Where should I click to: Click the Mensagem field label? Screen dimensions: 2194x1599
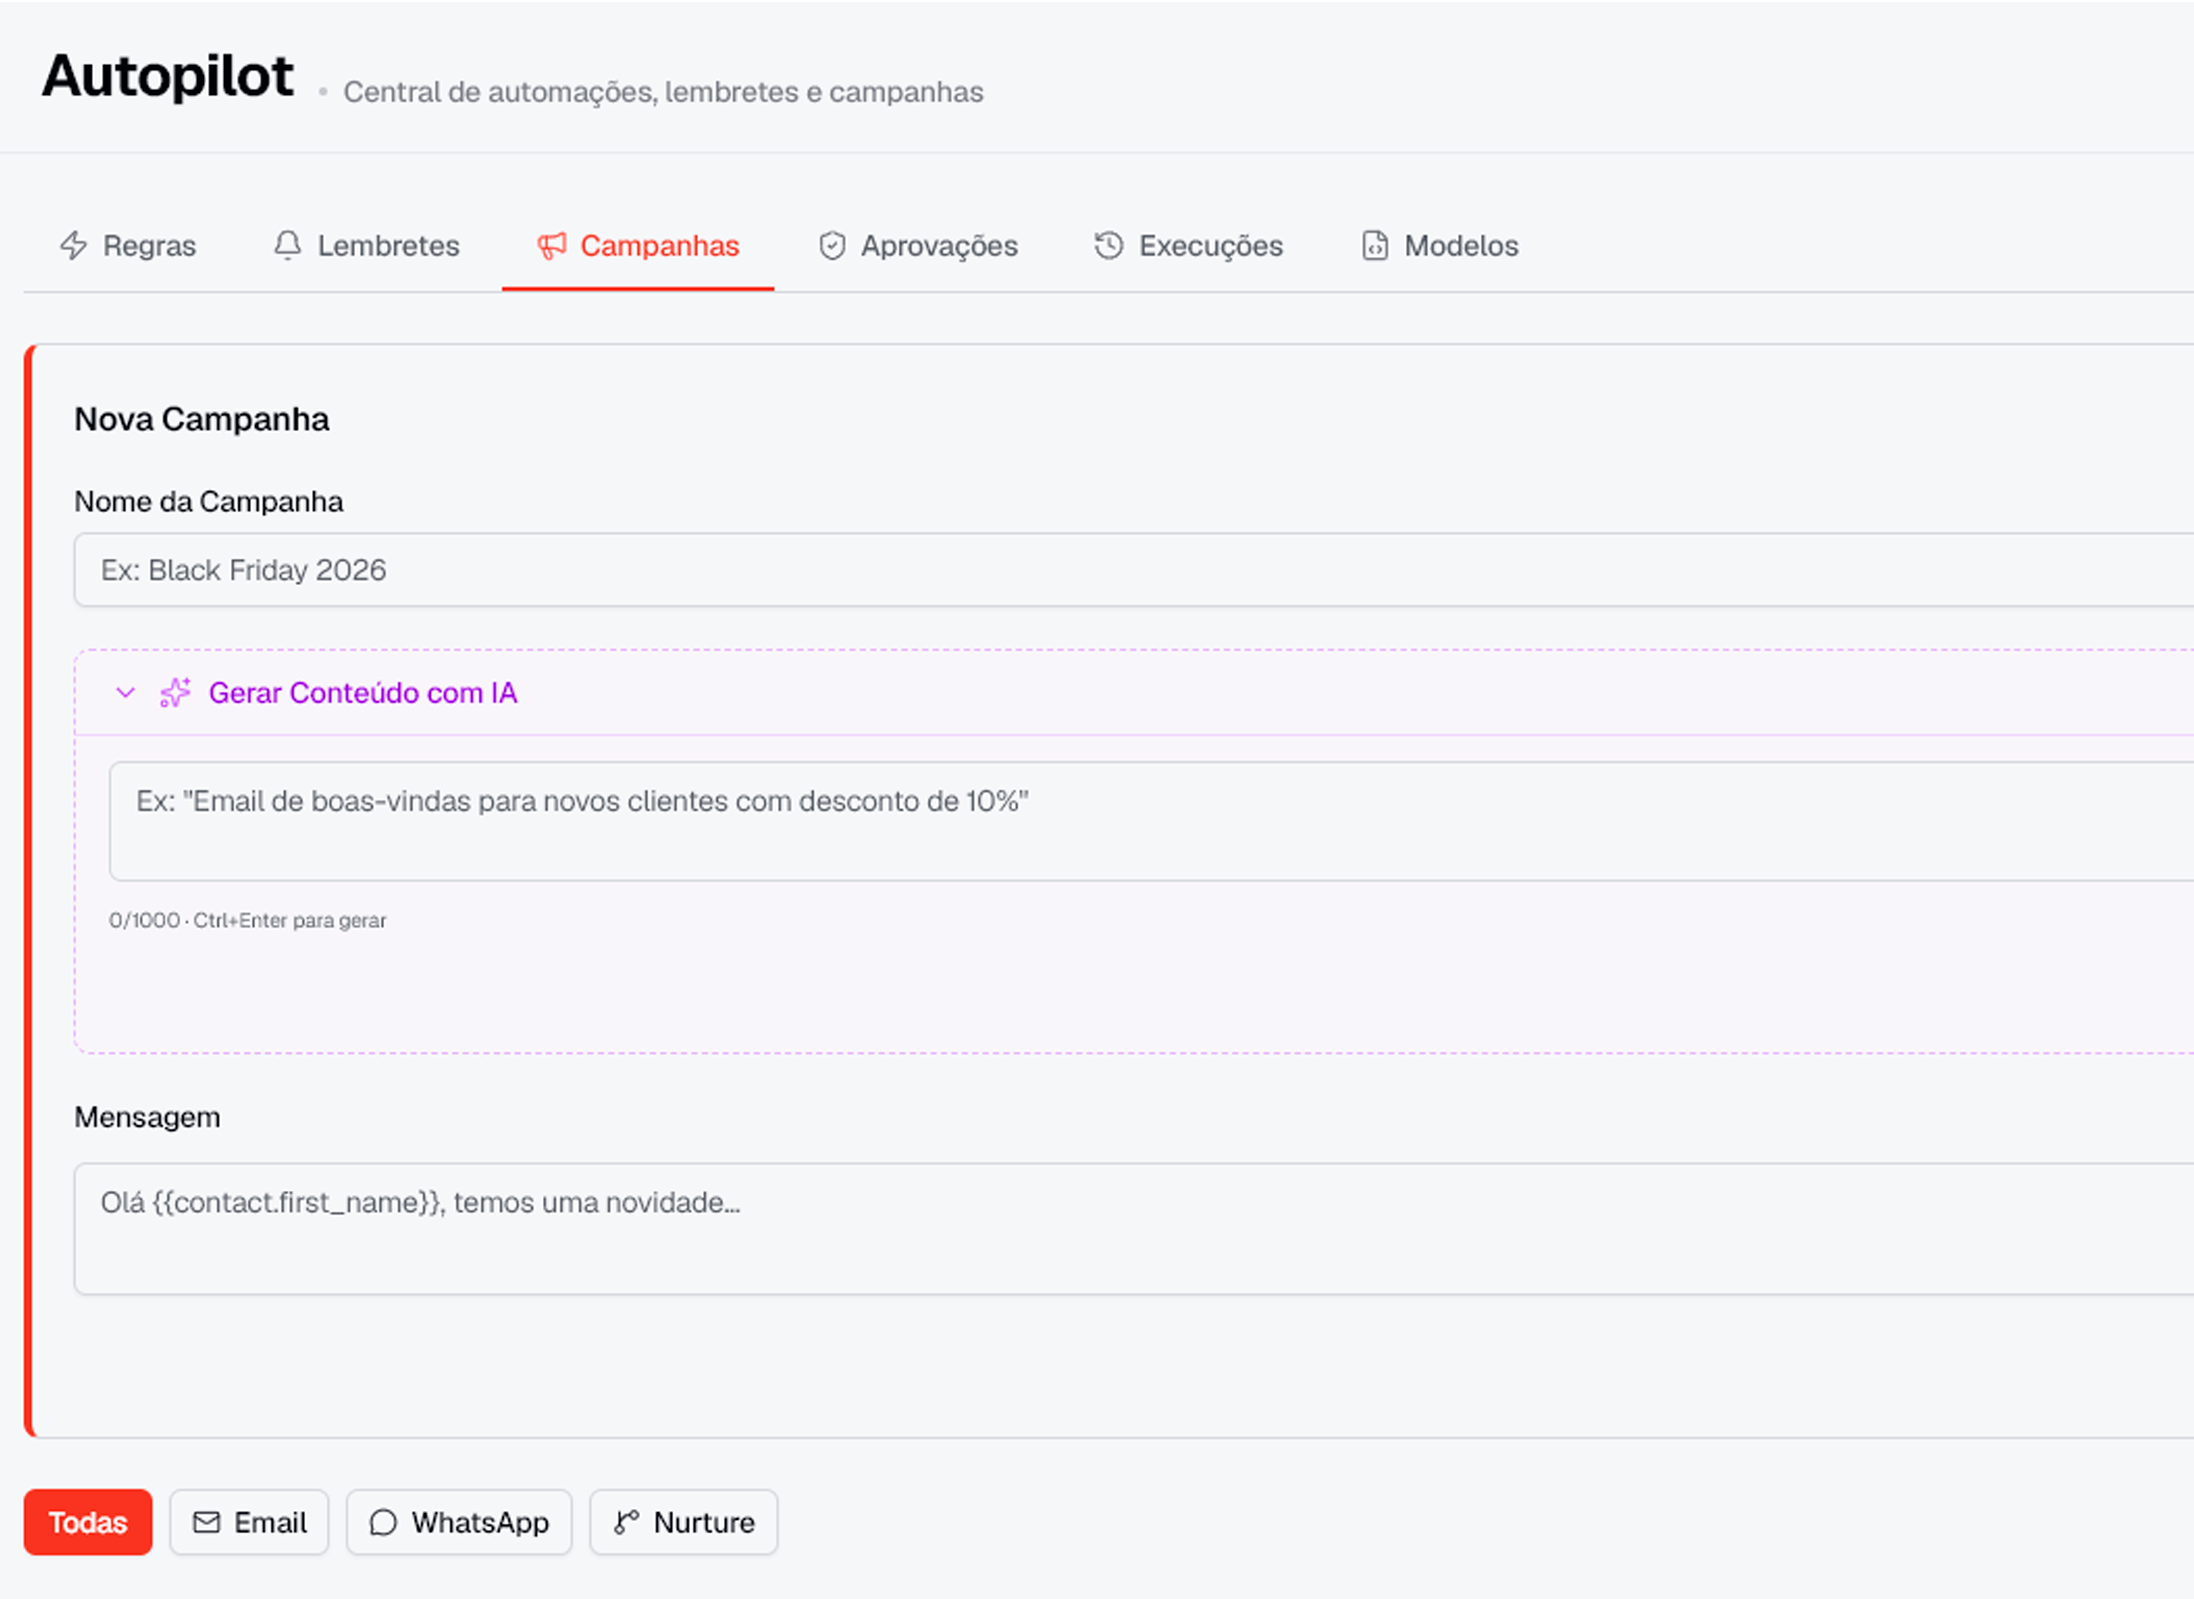147,1117
